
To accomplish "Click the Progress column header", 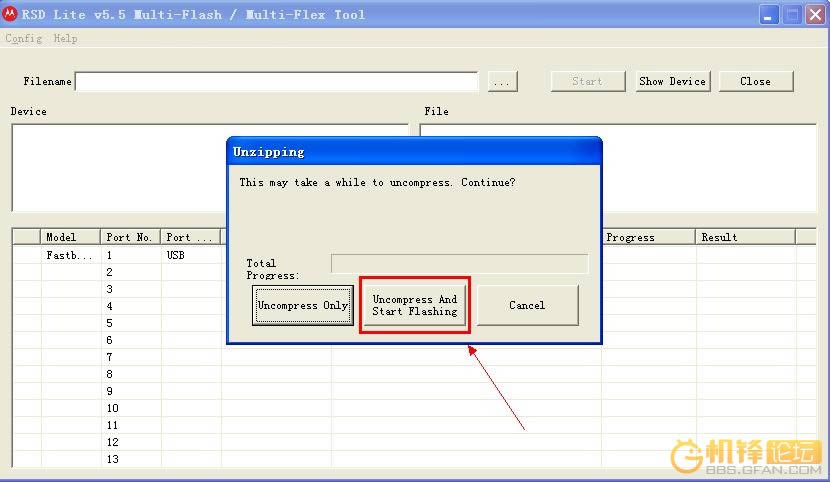I will [648, 237].
